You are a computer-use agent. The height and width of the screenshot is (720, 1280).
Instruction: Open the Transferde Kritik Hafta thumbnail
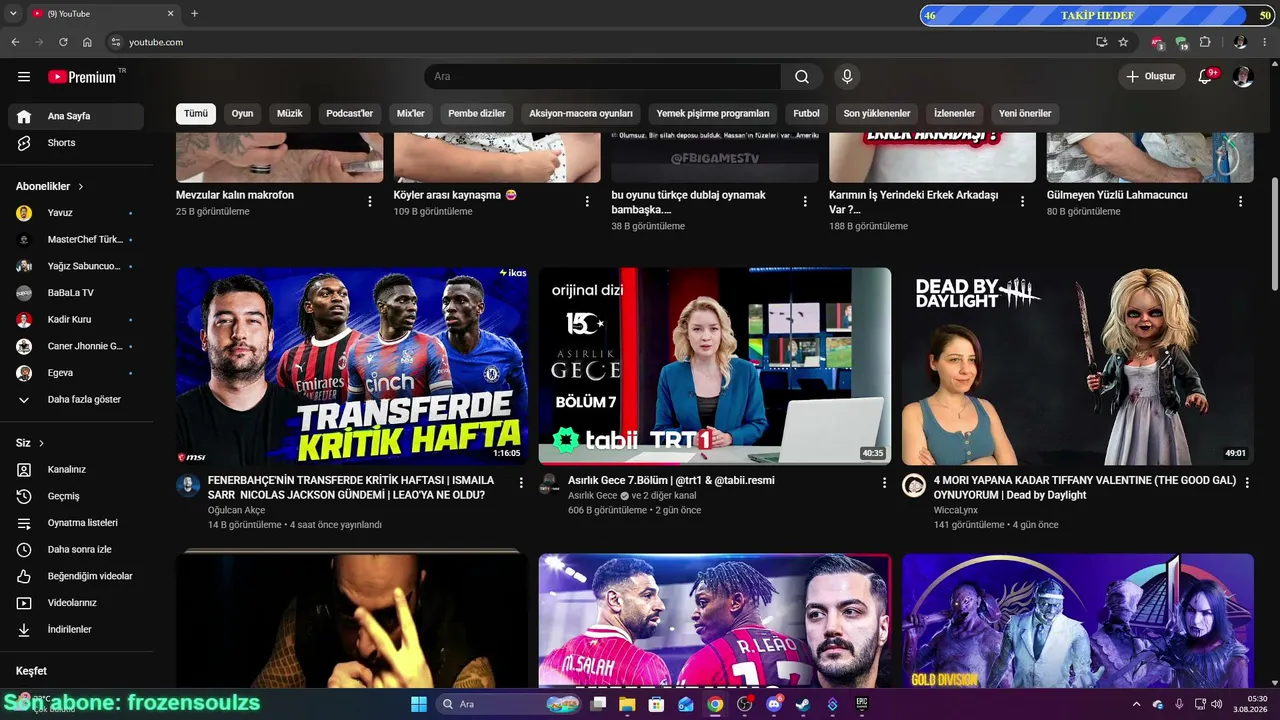[352, 366]
